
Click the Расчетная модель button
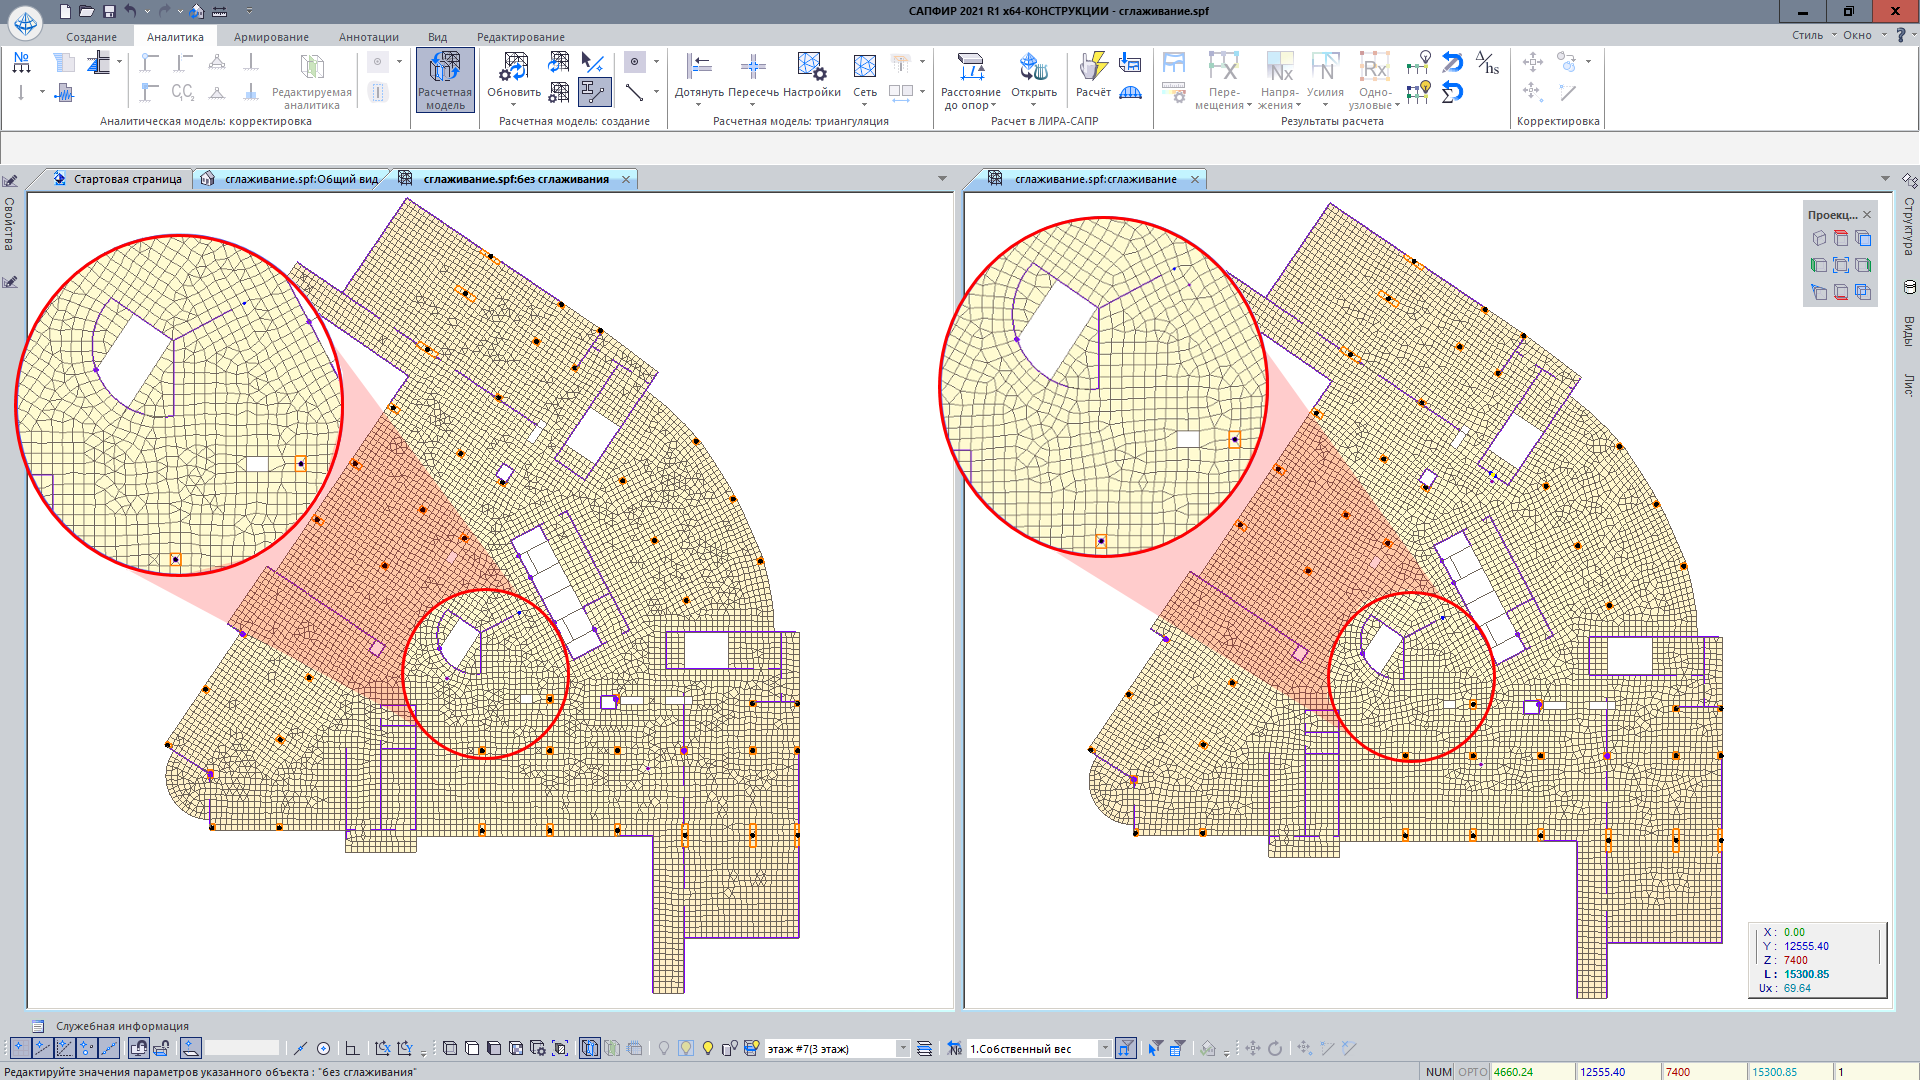click(x=445, y=80)
